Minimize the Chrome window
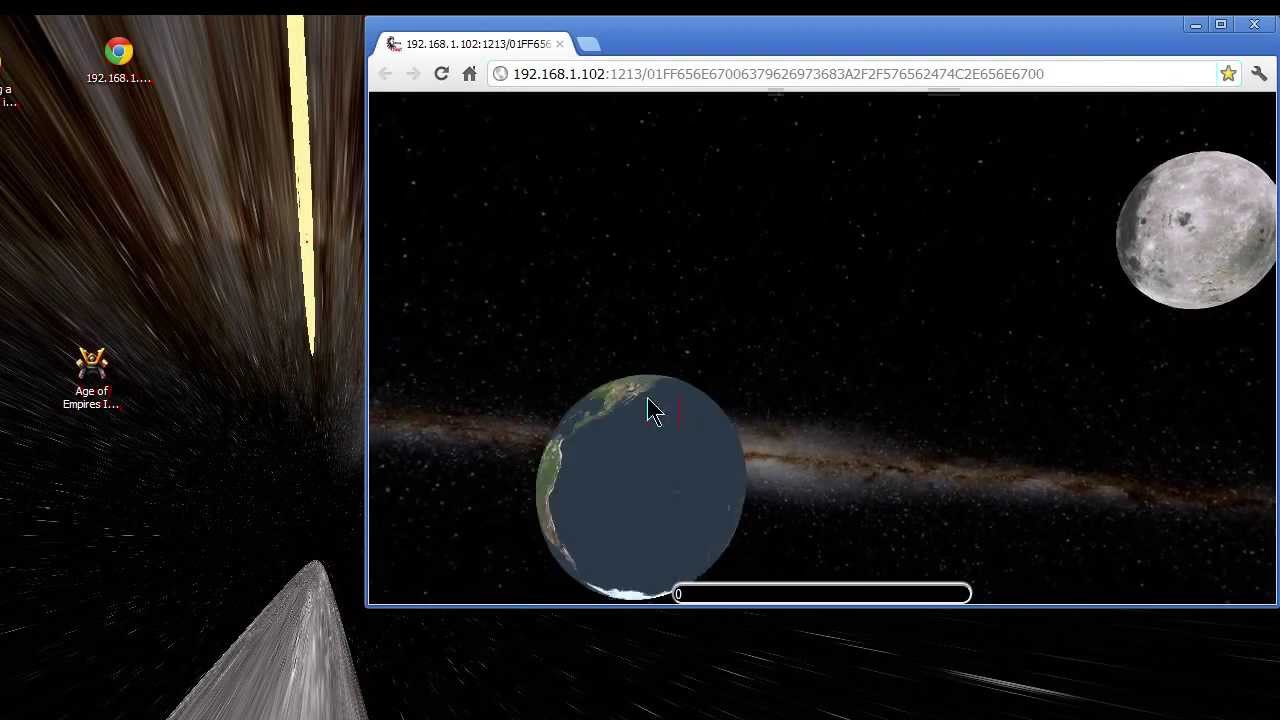The image size is (1280, 720). (1196, 25)
